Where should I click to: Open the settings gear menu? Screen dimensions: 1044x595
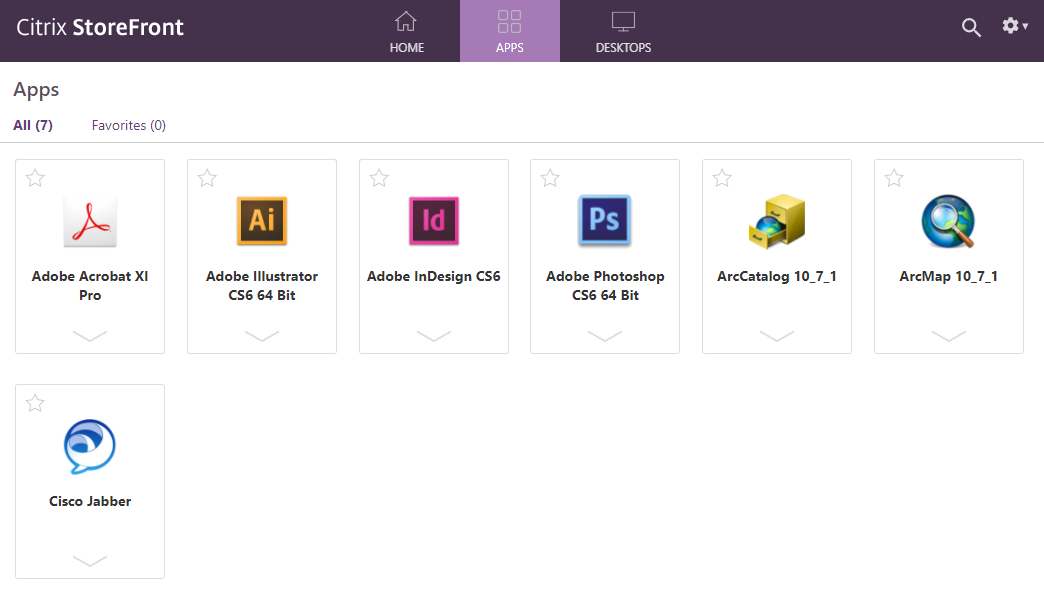point(1015,26)
